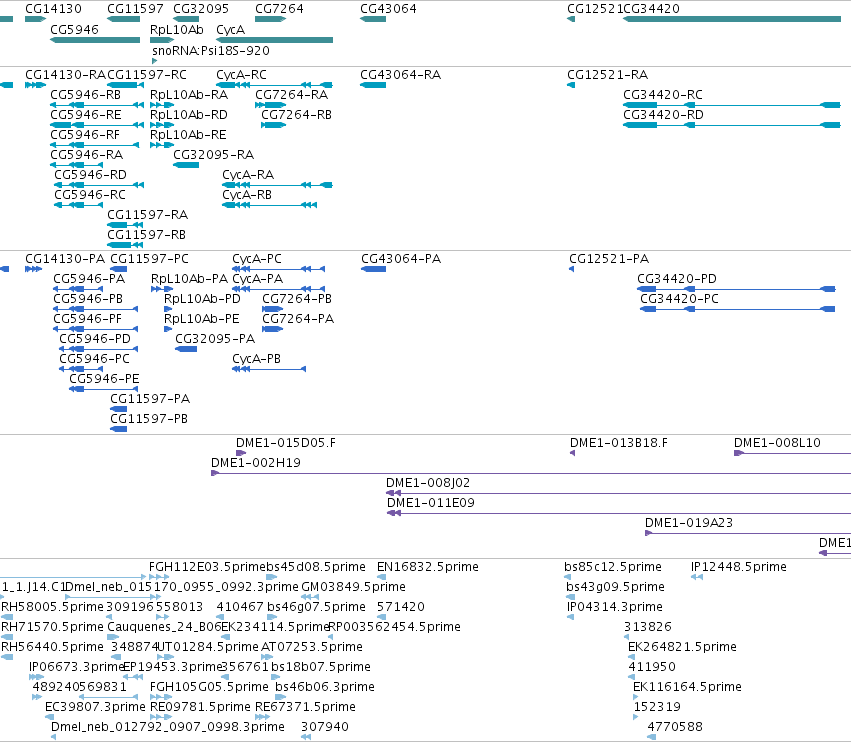Screen dimensions: 851x742
Task: Click EST label bs85c12.5prime
Action: point(613,567)
